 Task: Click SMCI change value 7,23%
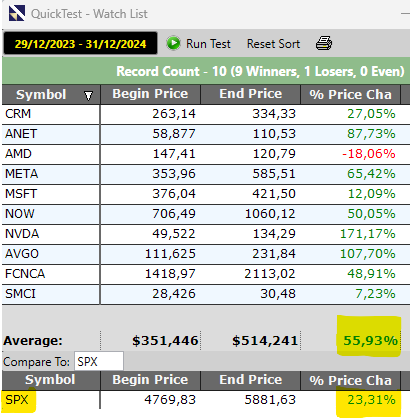[x=375, y=294]
